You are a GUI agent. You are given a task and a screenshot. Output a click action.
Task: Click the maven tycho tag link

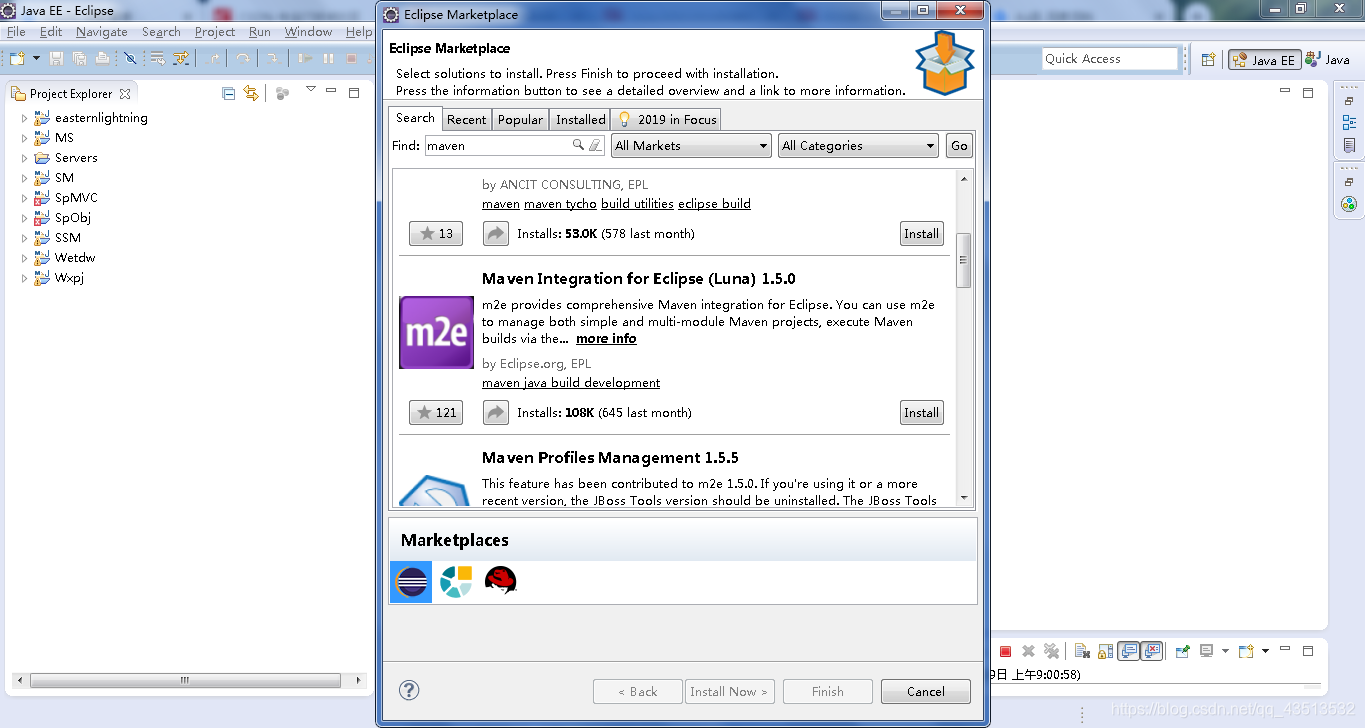(x=560, y=204)
